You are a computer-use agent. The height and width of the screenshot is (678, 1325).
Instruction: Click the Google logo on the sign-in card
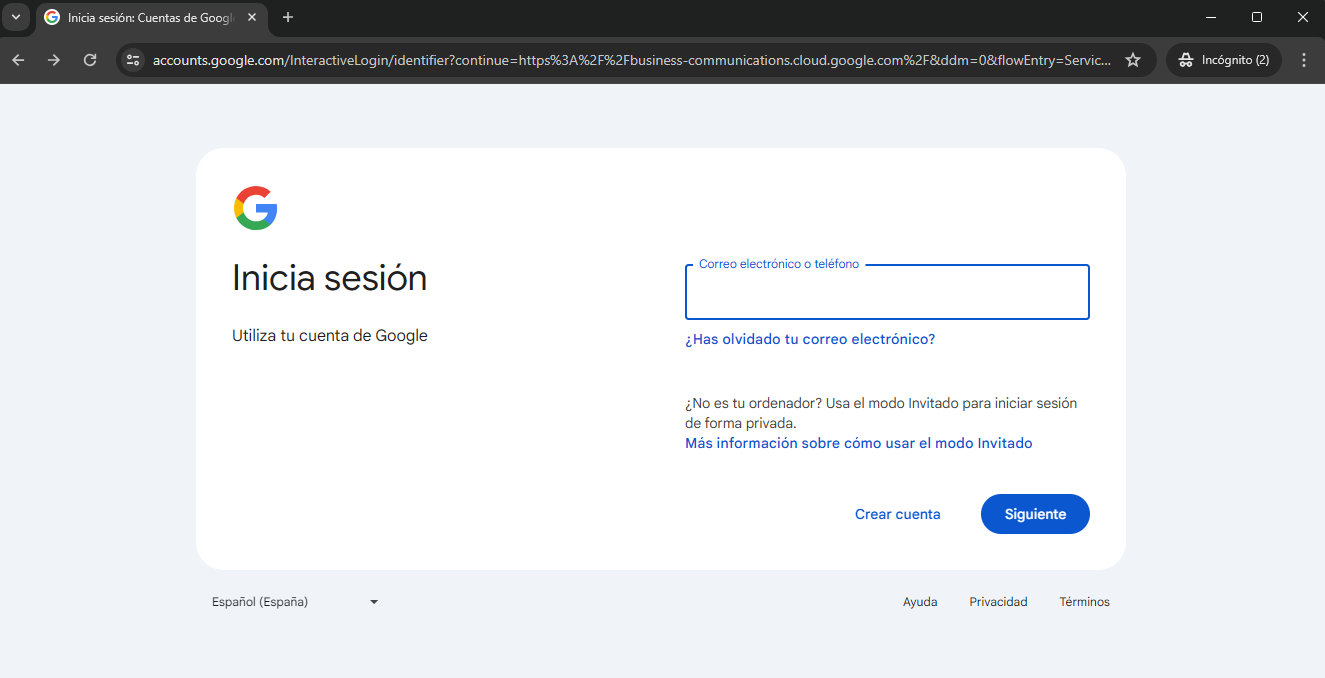256,208
